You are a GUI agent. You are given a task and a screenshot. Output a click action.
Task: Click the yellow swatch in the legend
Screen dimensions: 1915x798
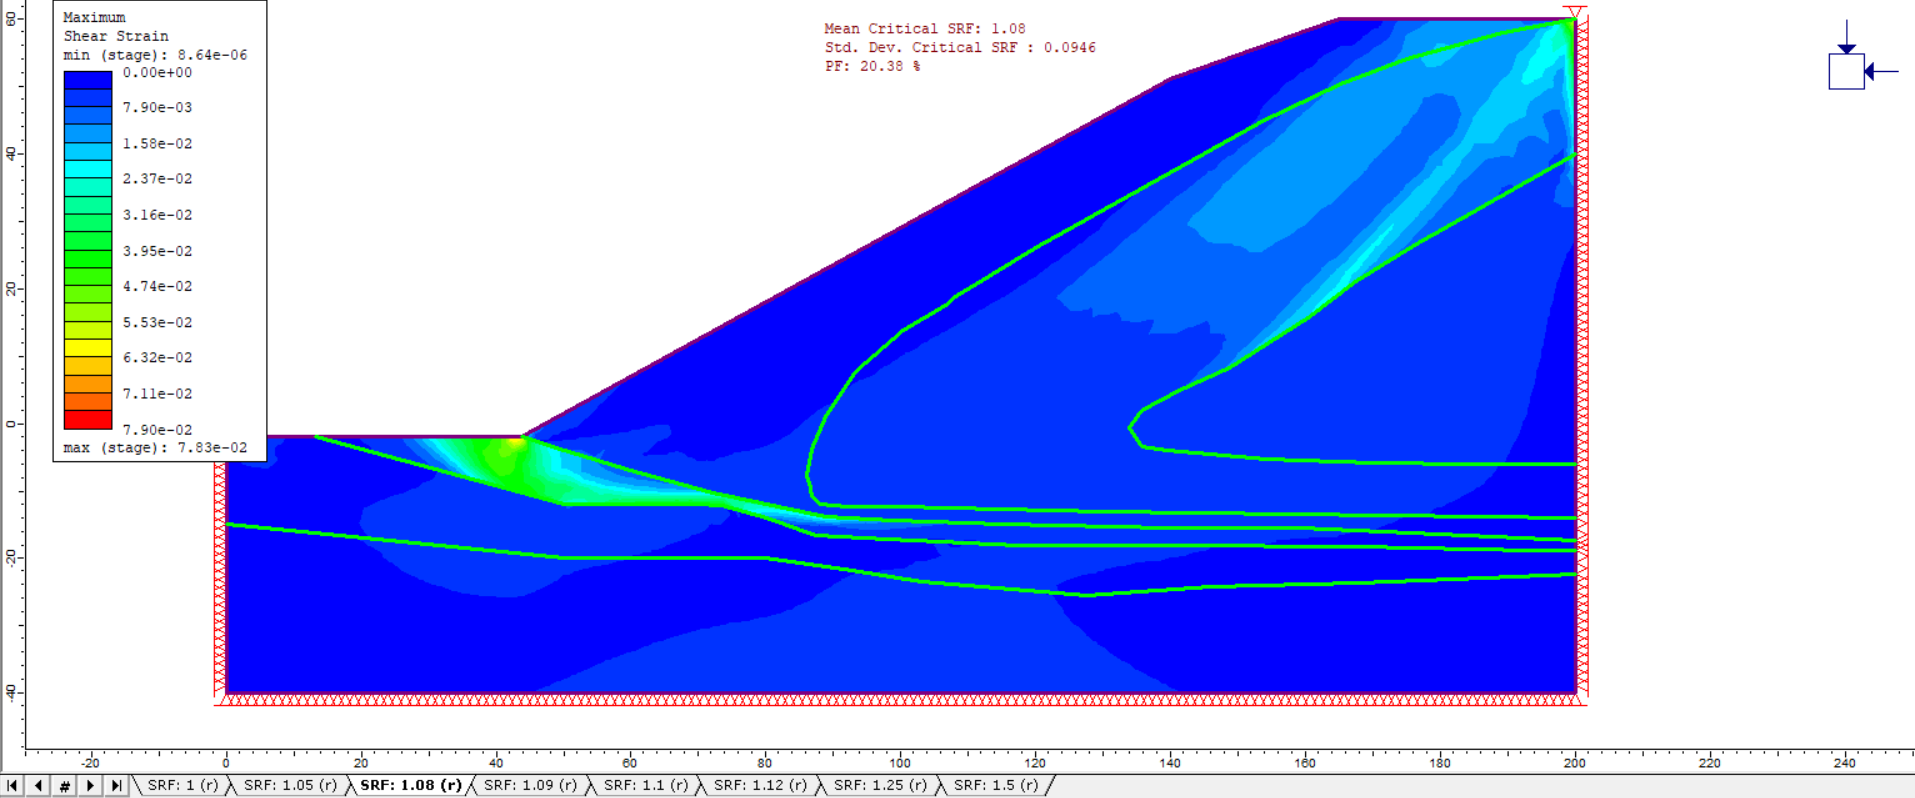88,348
